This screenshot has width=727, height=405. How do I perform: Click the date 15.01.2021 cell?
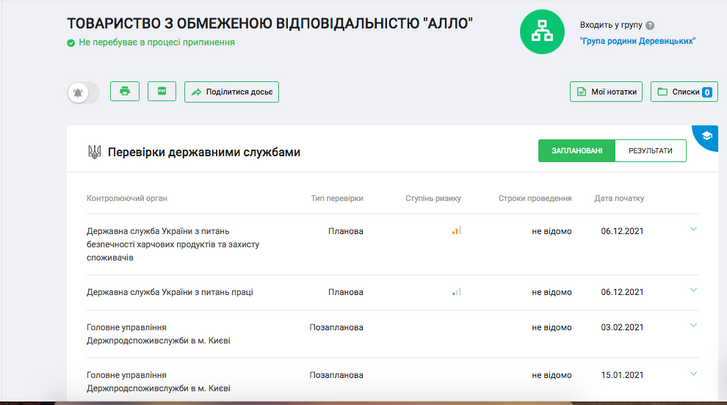(622, 375)
